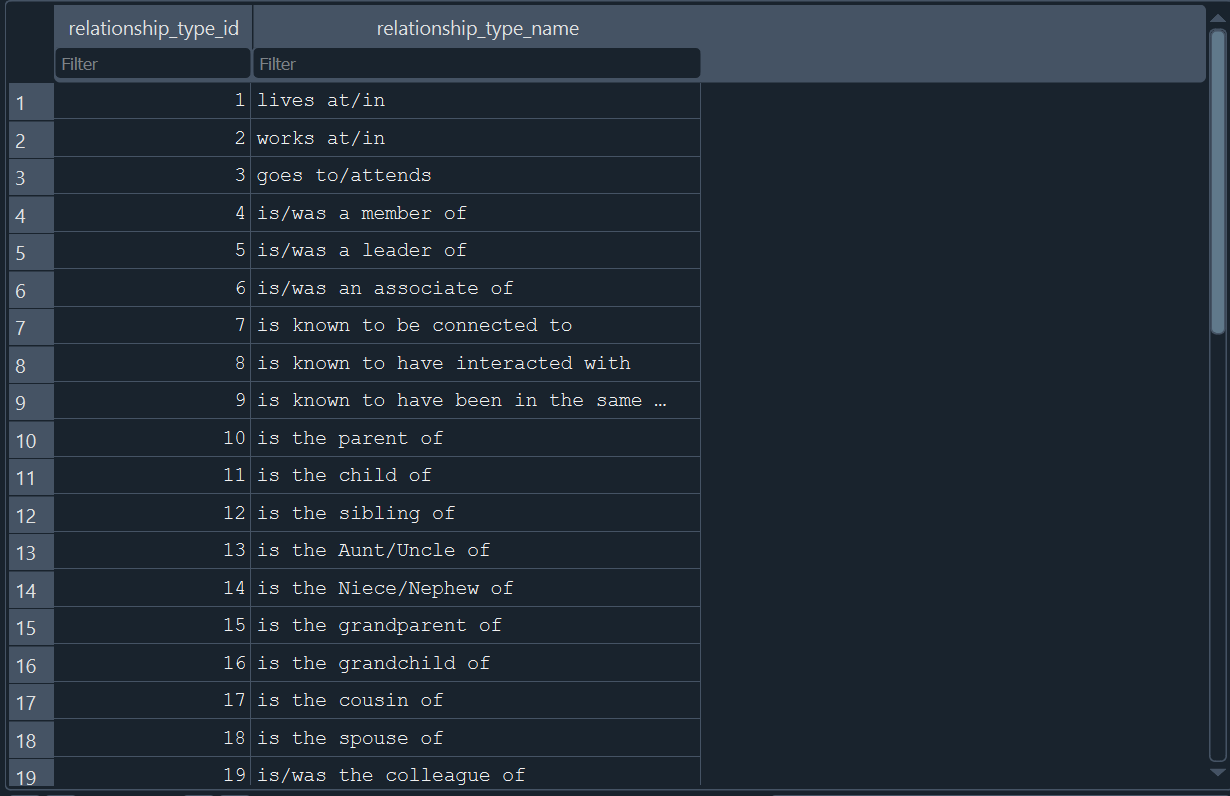Select id cell with value 9
Image resolution: width=1230 pixels, height=796 pixels.
152,401
